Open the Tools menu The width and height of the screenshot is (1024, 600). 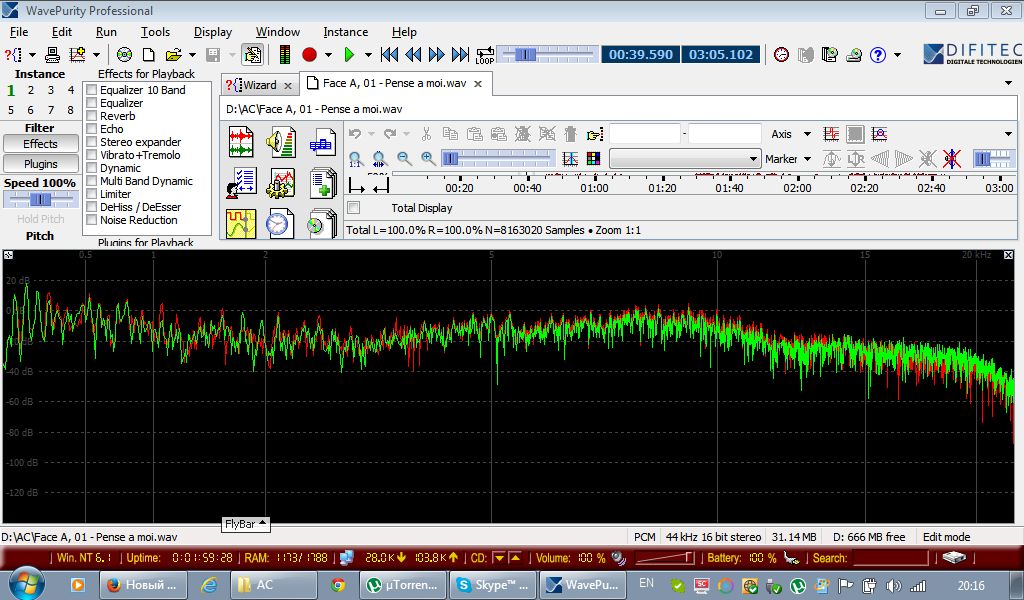(155, 32)
